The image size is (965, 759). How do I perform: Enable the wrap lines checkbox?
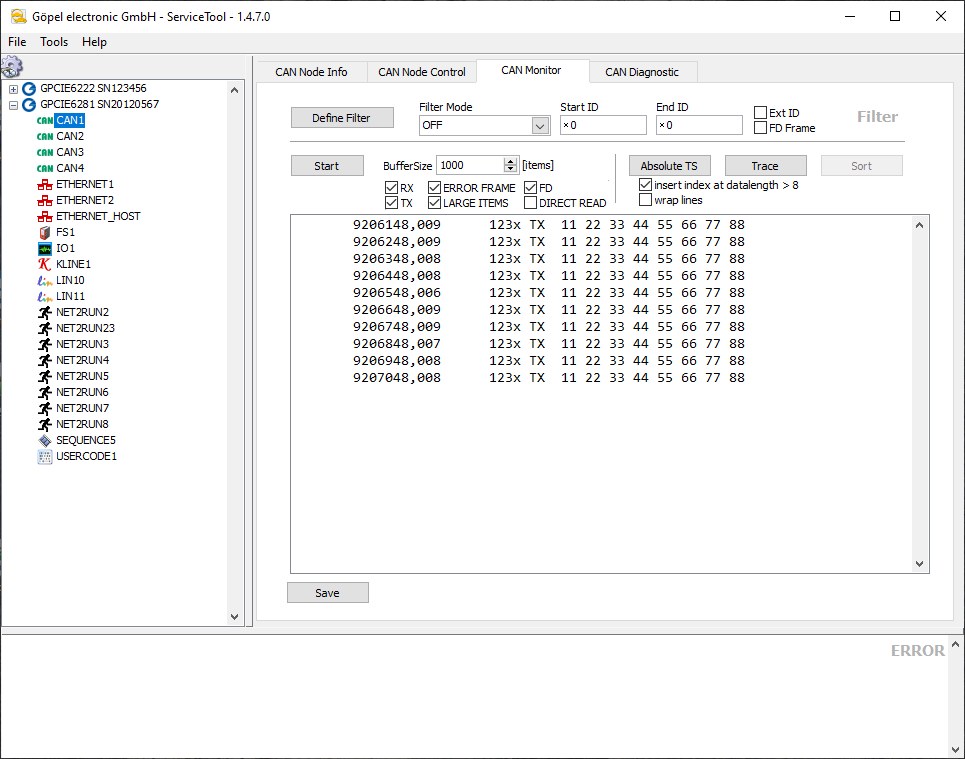click(x=646, y=200)
